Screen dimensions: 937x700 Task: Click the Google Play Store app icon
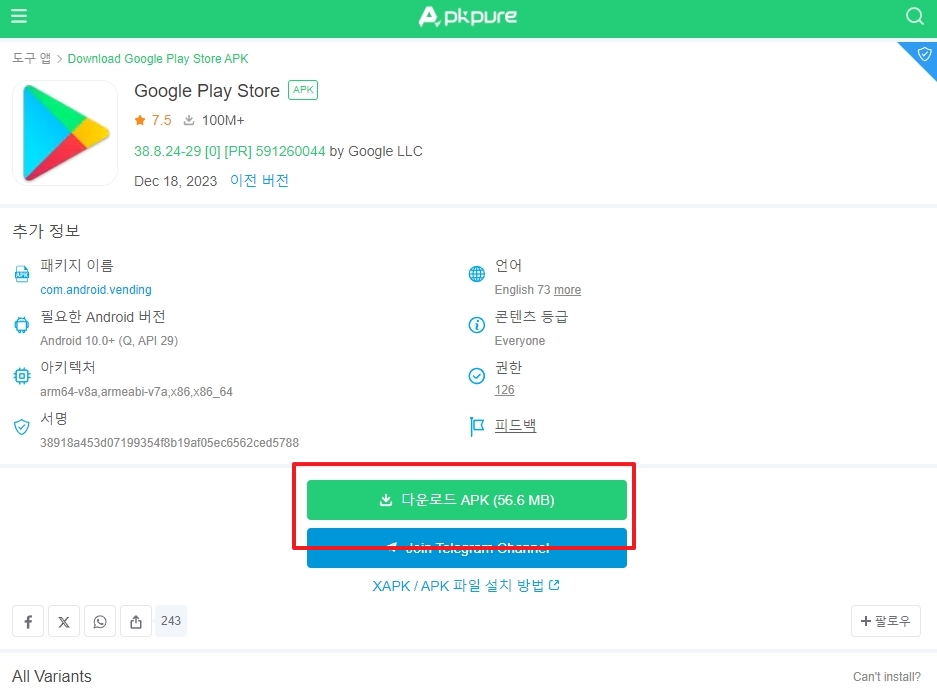65,133
